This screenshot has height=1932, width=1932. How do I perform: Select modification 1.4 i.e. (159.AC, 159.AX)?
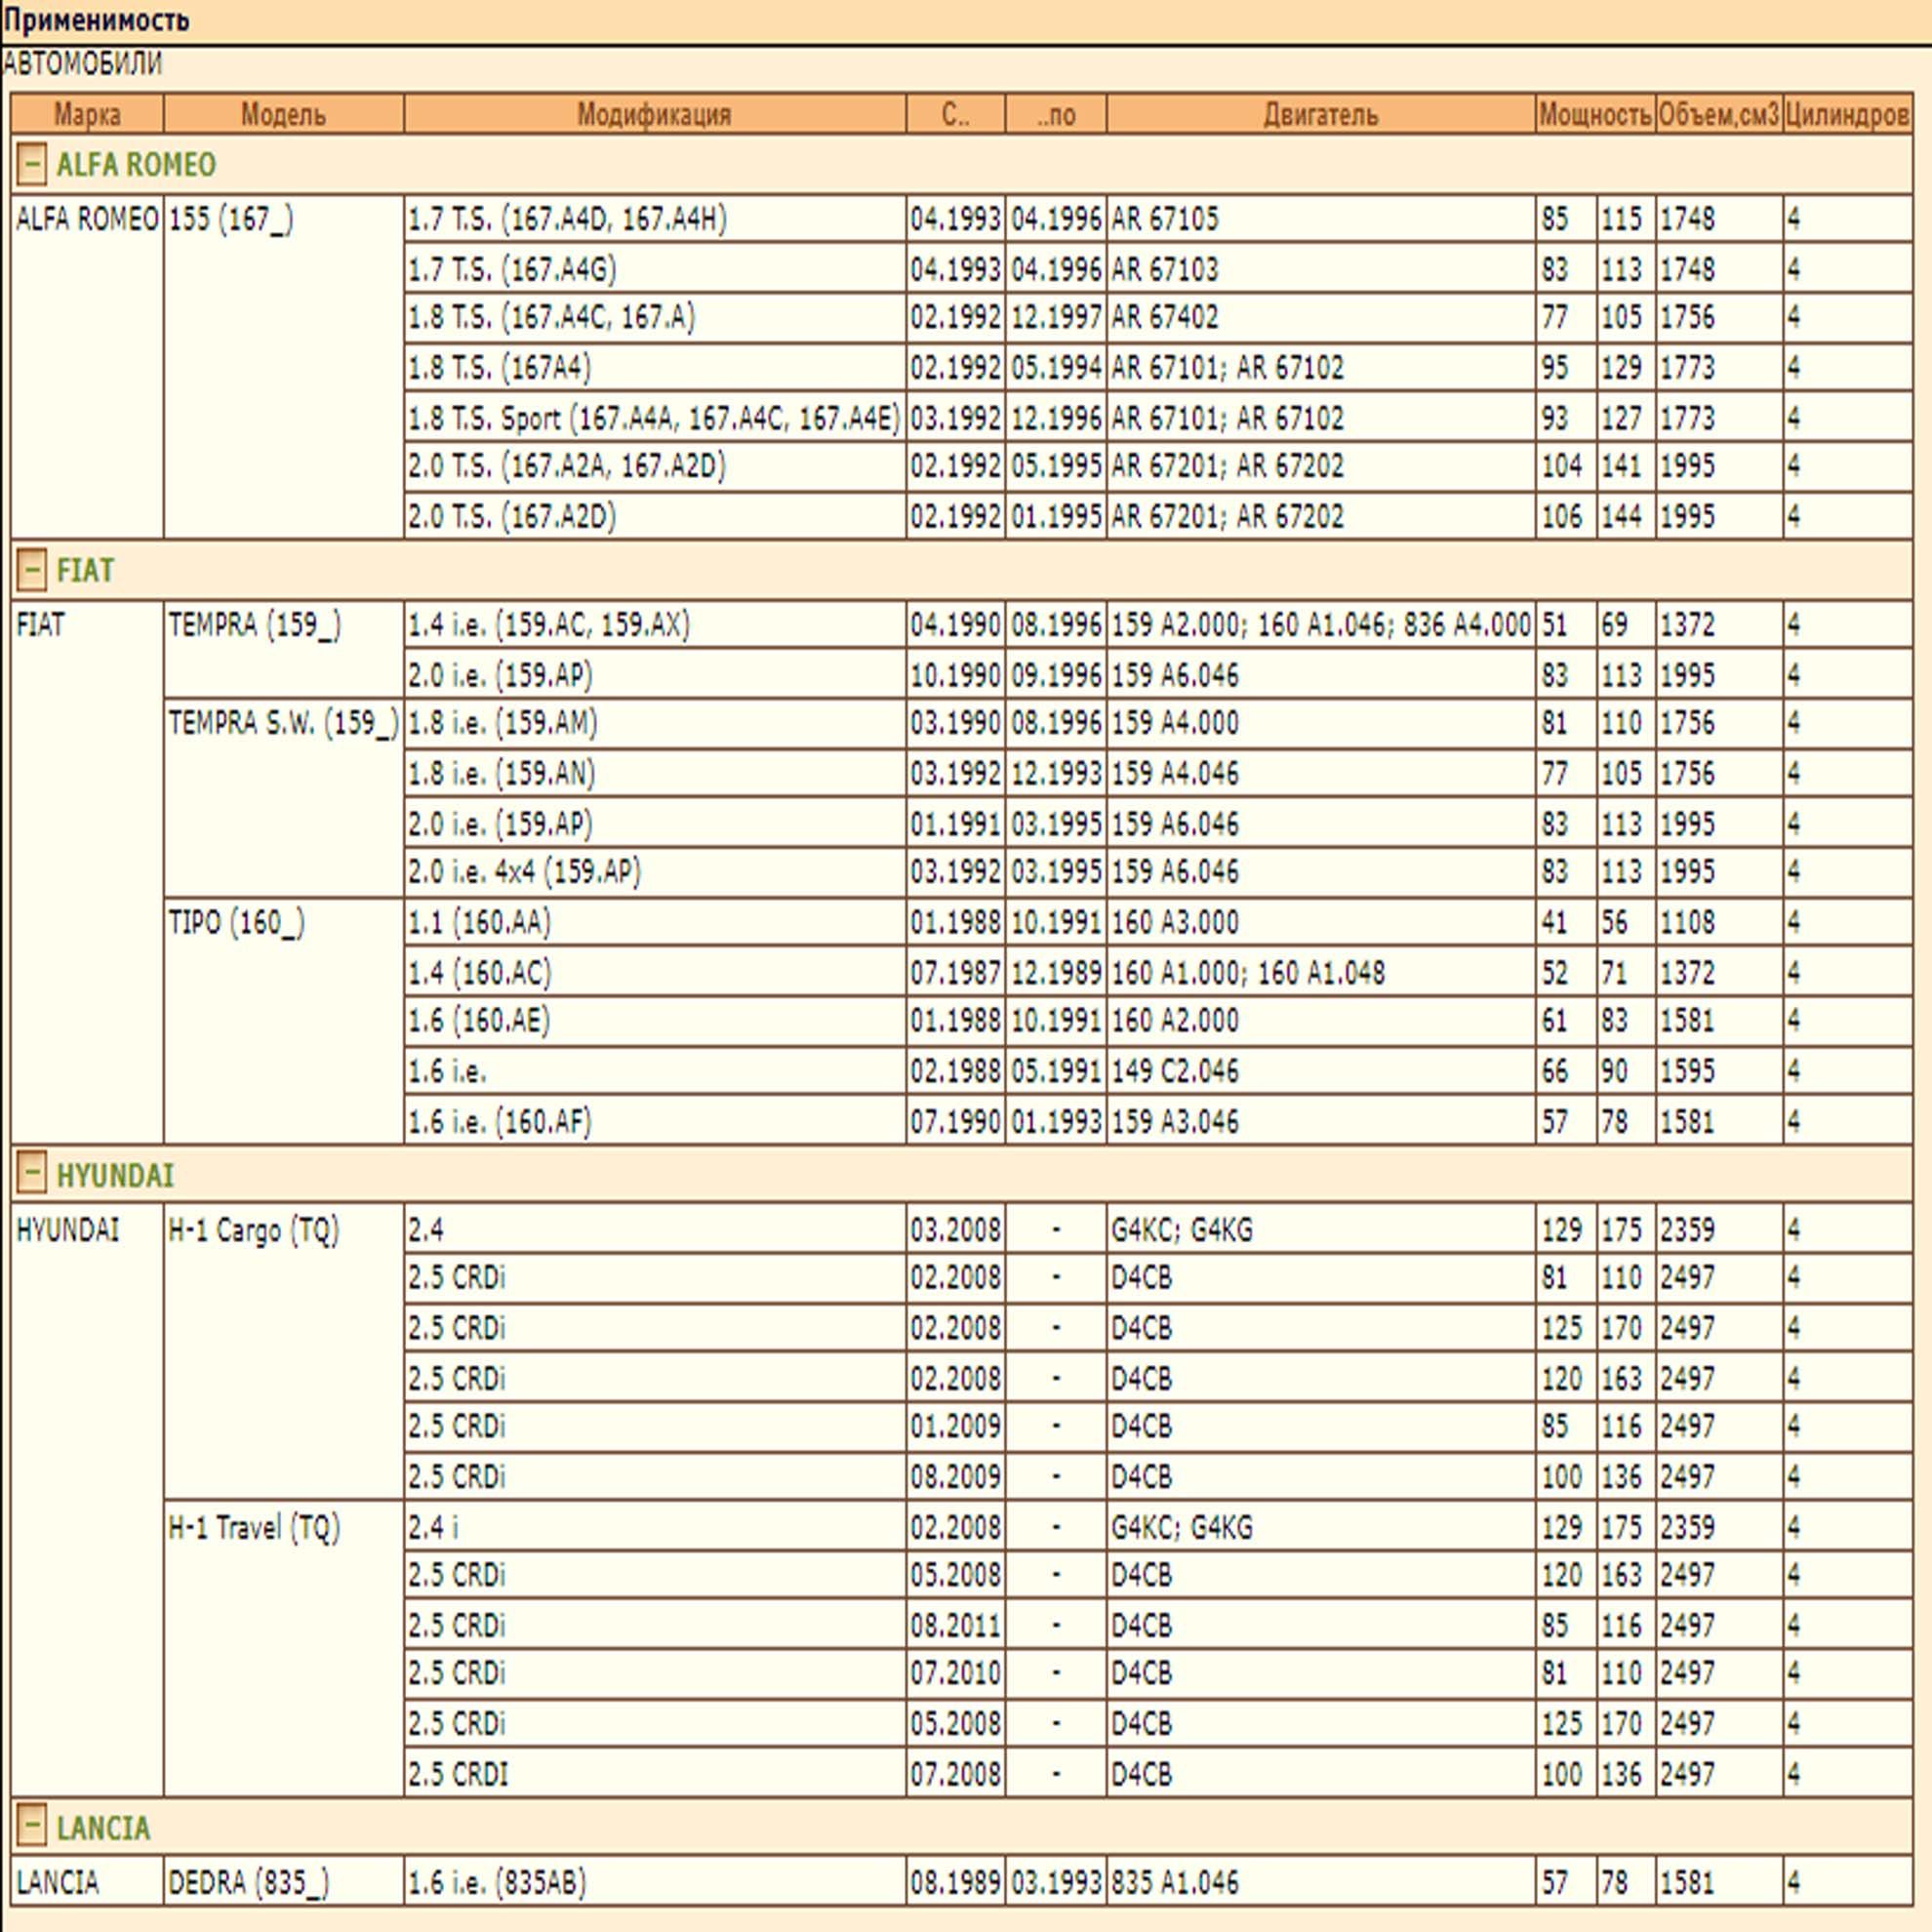click(549, 625)
